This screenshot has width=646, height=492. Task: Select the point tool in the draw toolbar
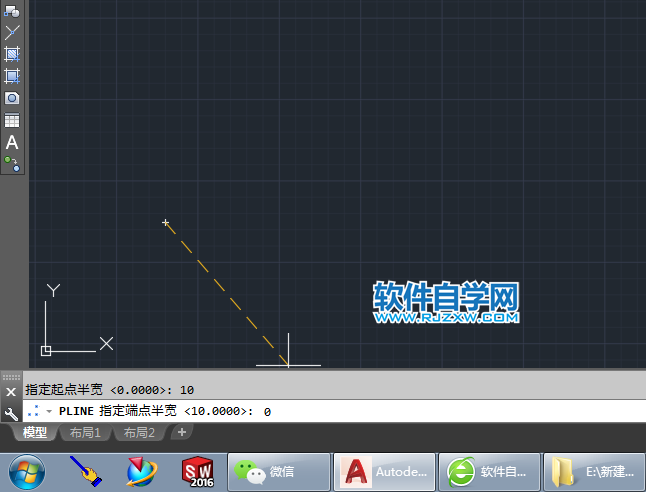[12, 32]
